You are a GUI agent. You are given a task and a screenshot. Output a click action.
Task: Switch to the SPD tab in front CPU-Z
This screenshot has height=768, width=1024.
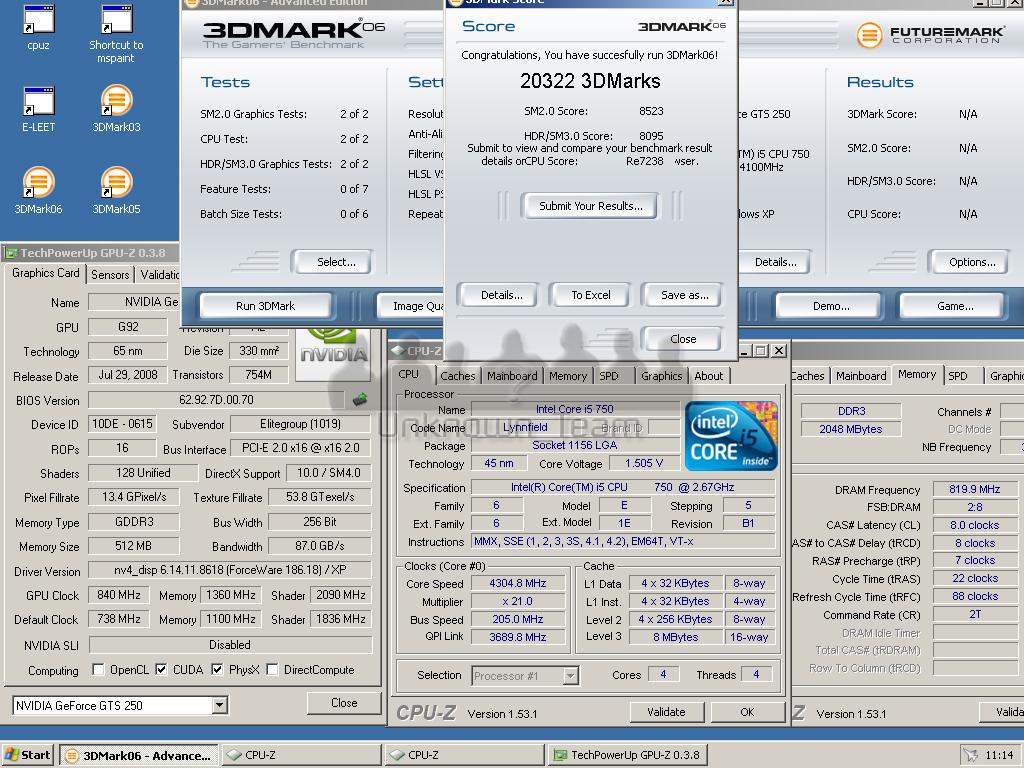point(609,376)
